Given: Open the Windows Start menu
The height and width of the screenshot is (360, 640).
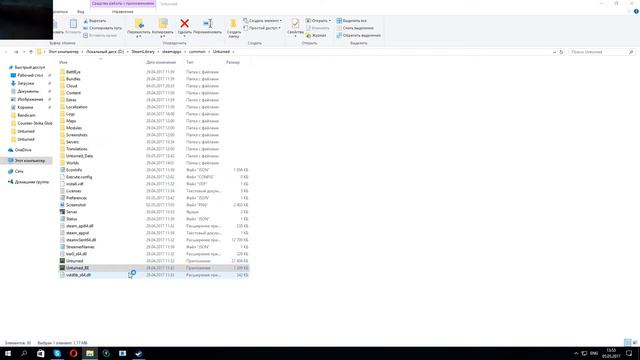Looking at the screenshot, I should (x=8, y=353).
